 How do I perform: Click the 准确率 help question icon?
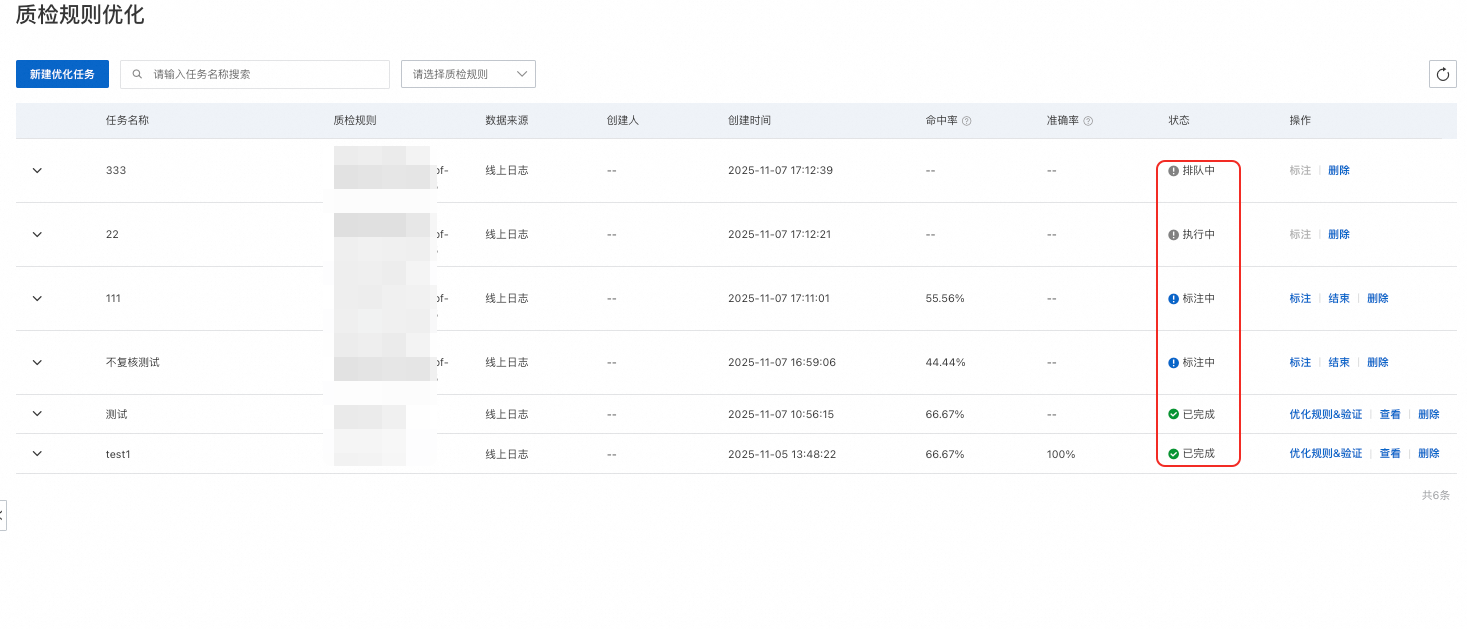(x=1088, y=121)
